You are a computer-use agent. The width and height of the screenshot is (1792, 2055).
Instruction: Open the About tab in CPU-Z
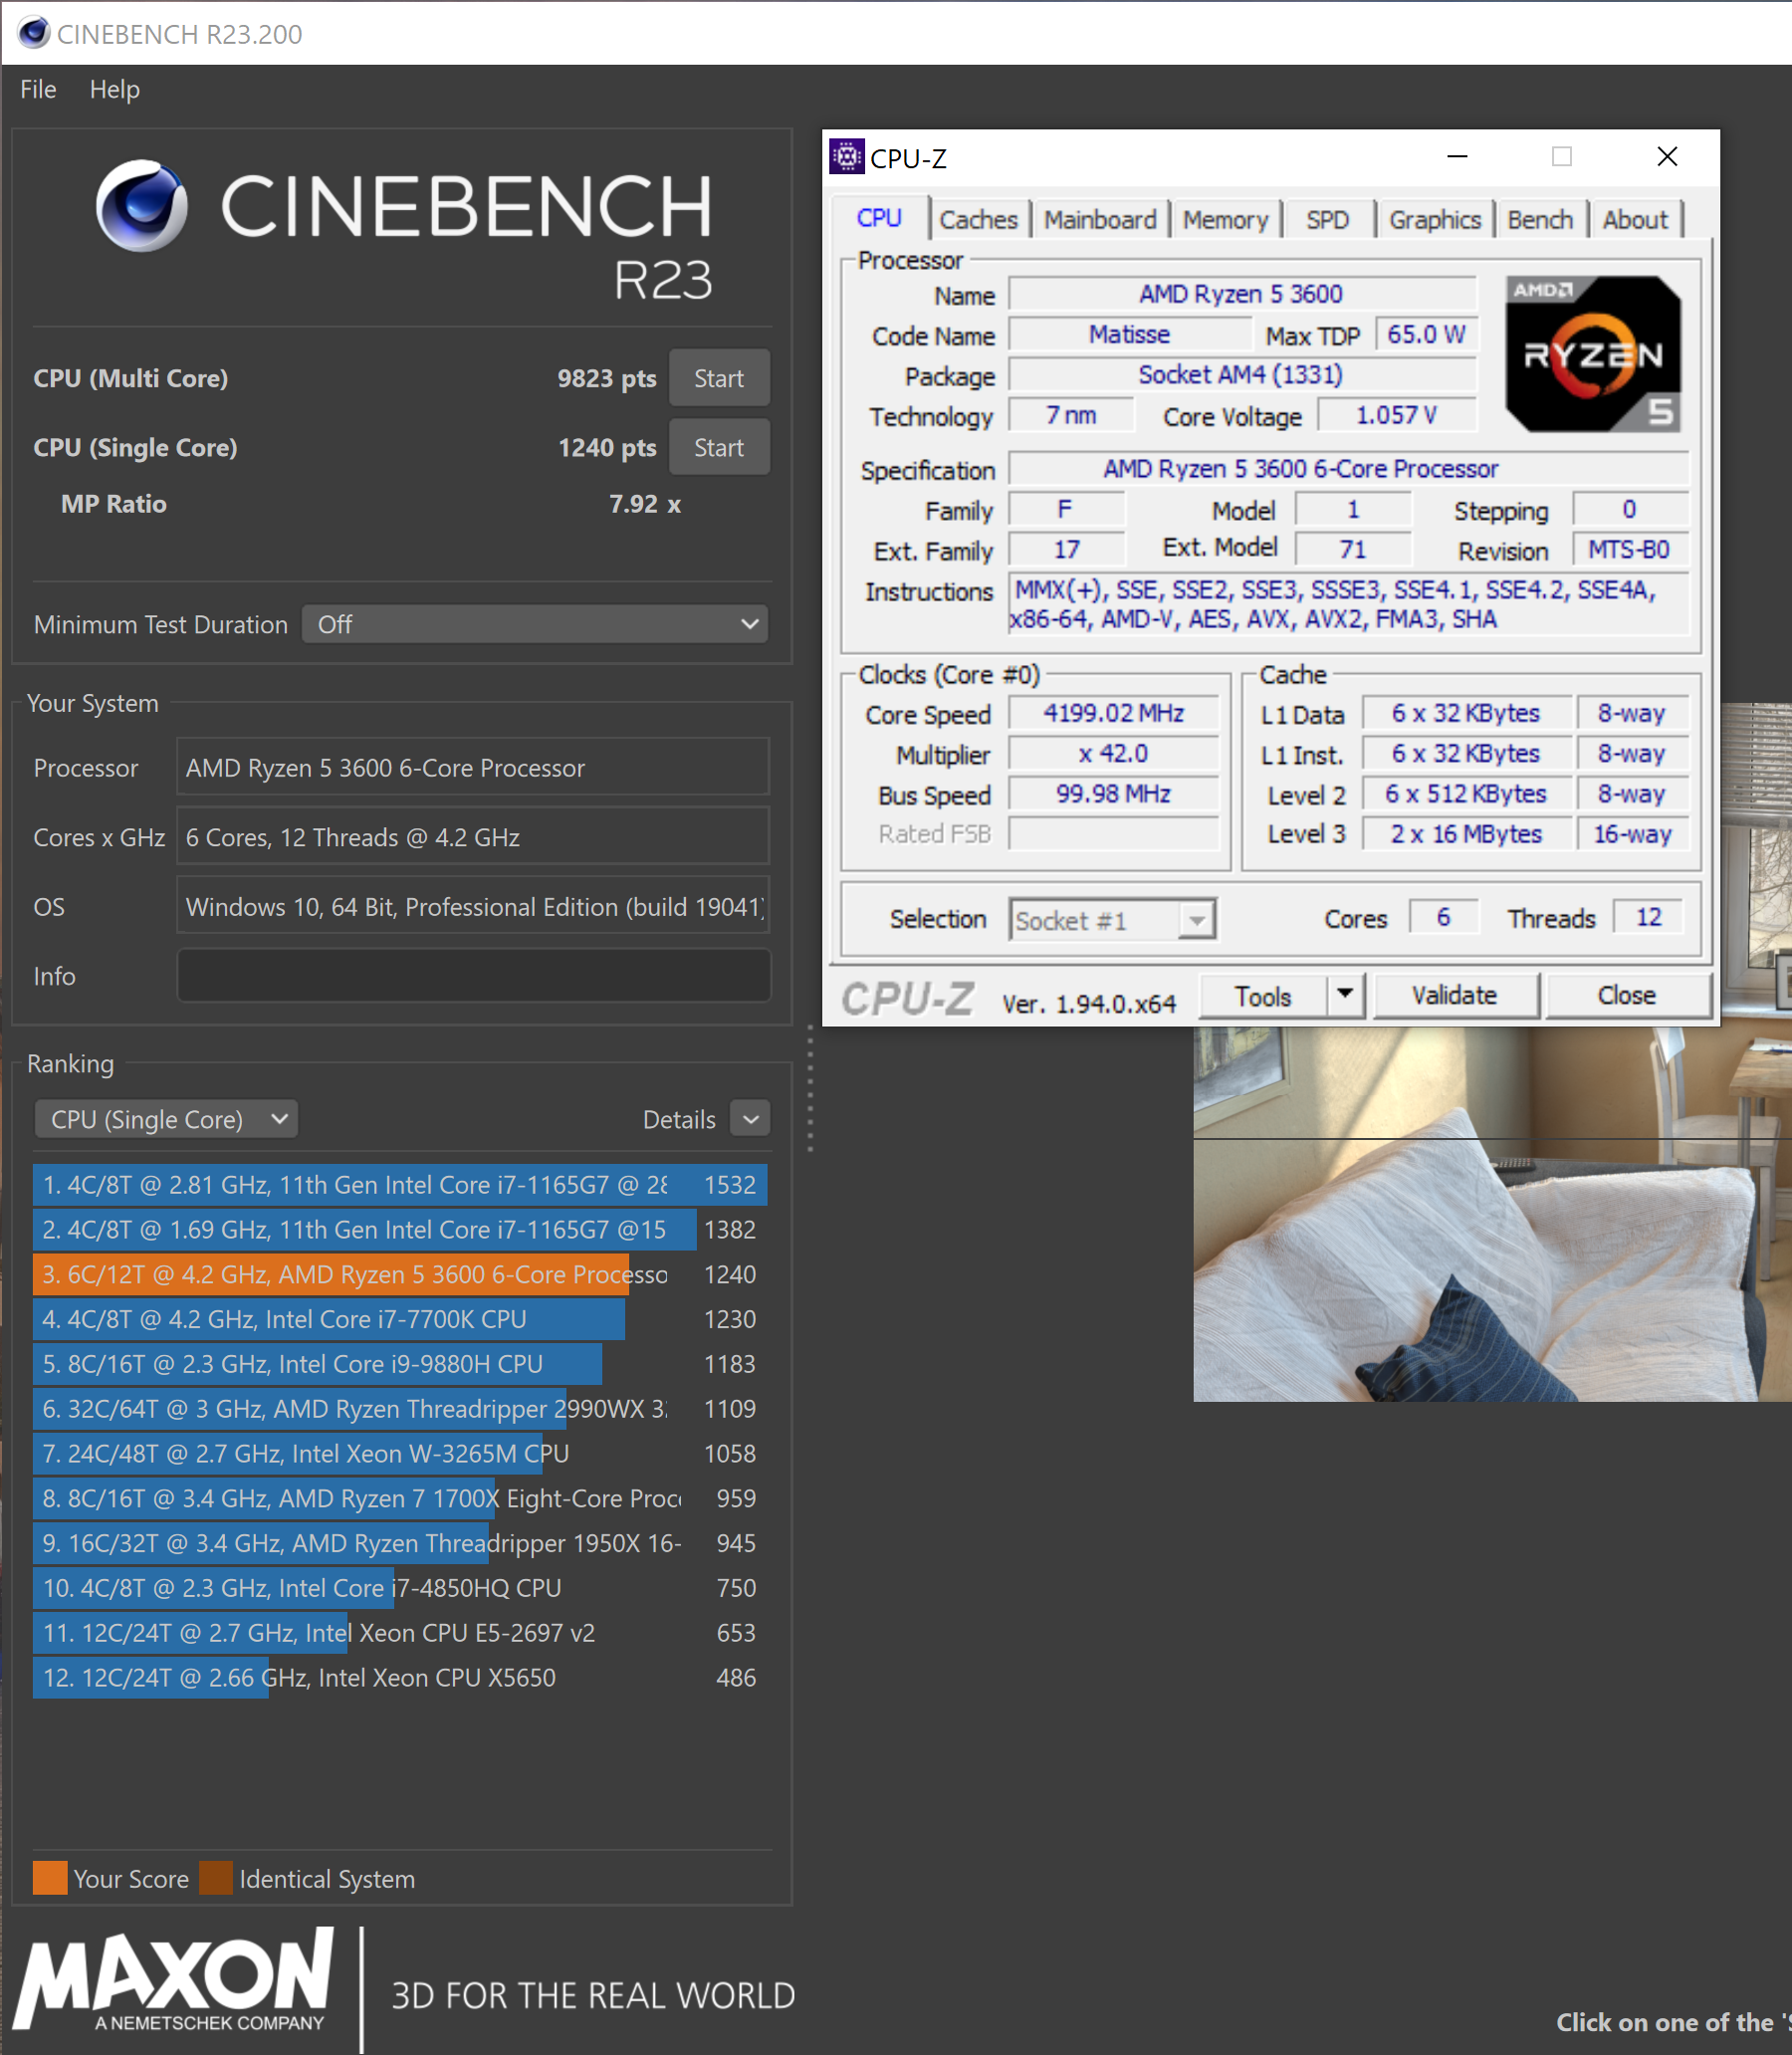point(1635,220)
